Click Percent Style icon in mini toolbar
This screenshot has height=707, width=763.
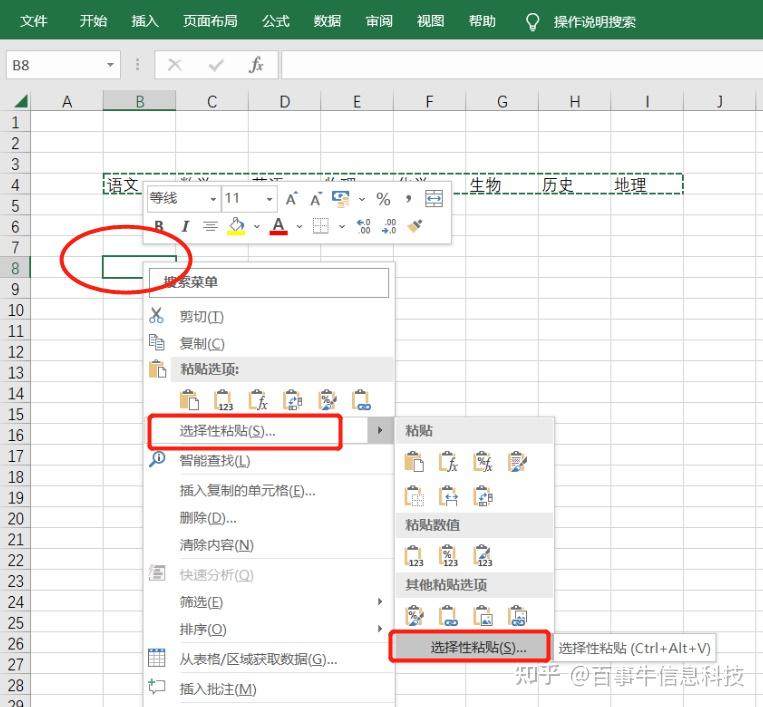(383, 199)
